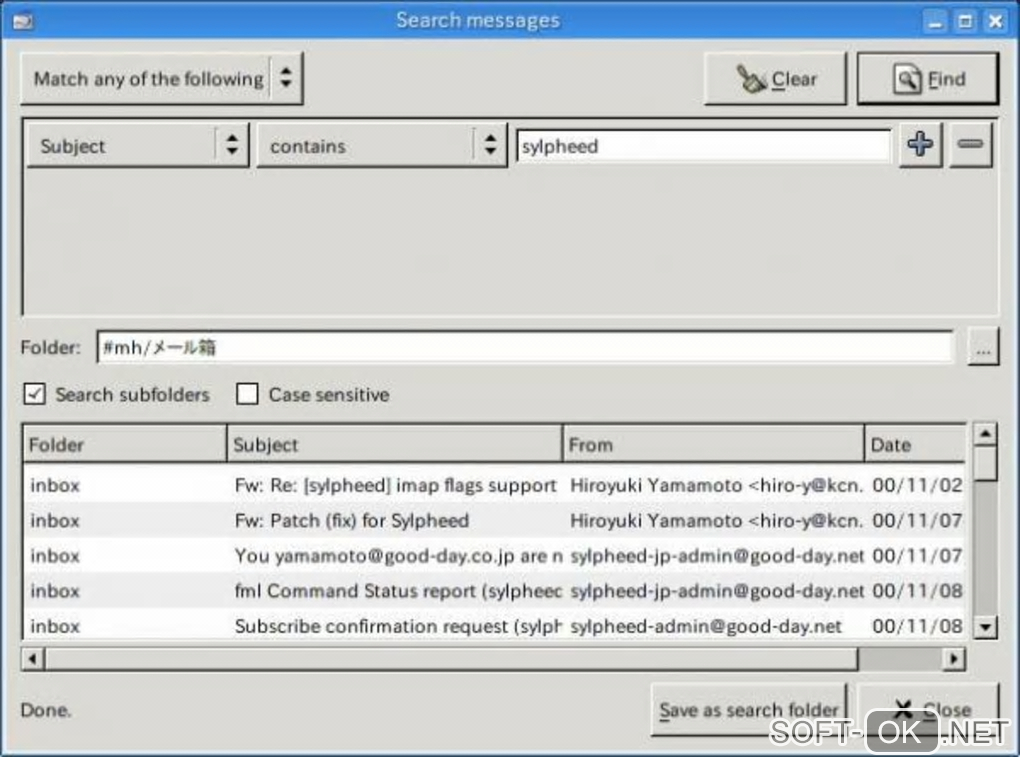Click the horizontal scrollbar thumb

click(451, 659)
